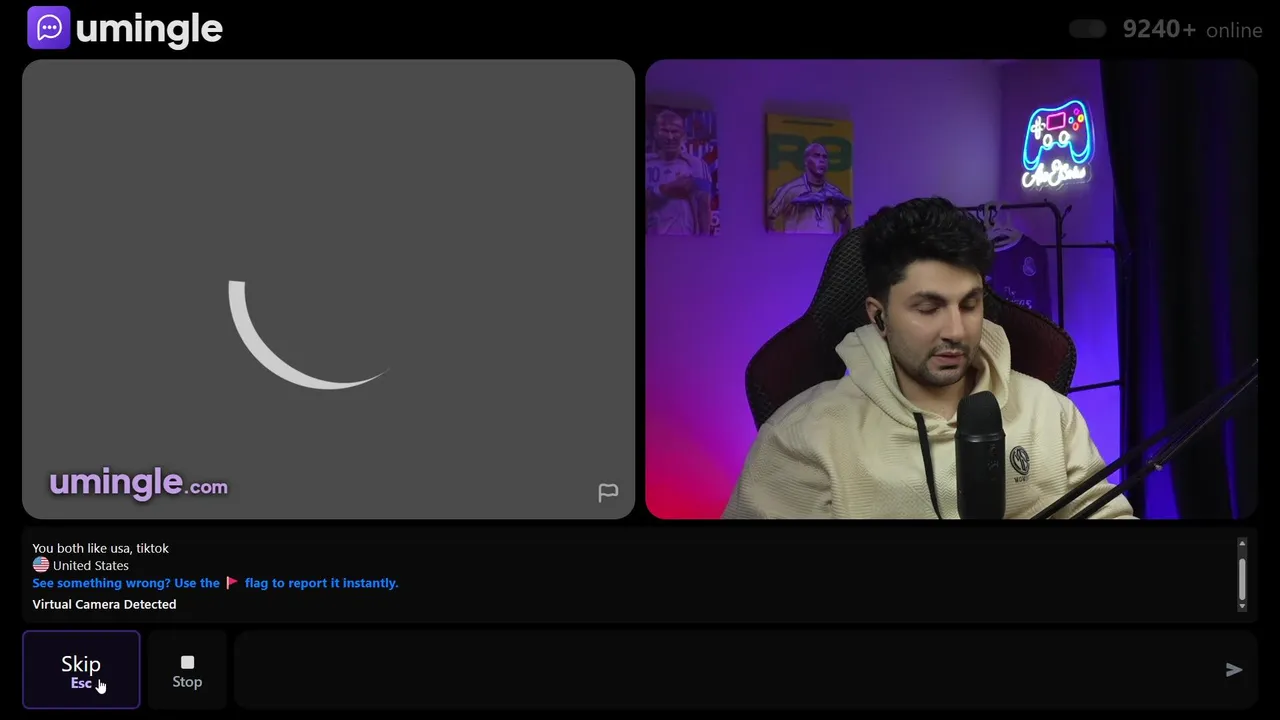Click the loading stranger video panel
The width and height of the screenshot is (1280, 720).
pyautogui.click(x=328, y=289)
